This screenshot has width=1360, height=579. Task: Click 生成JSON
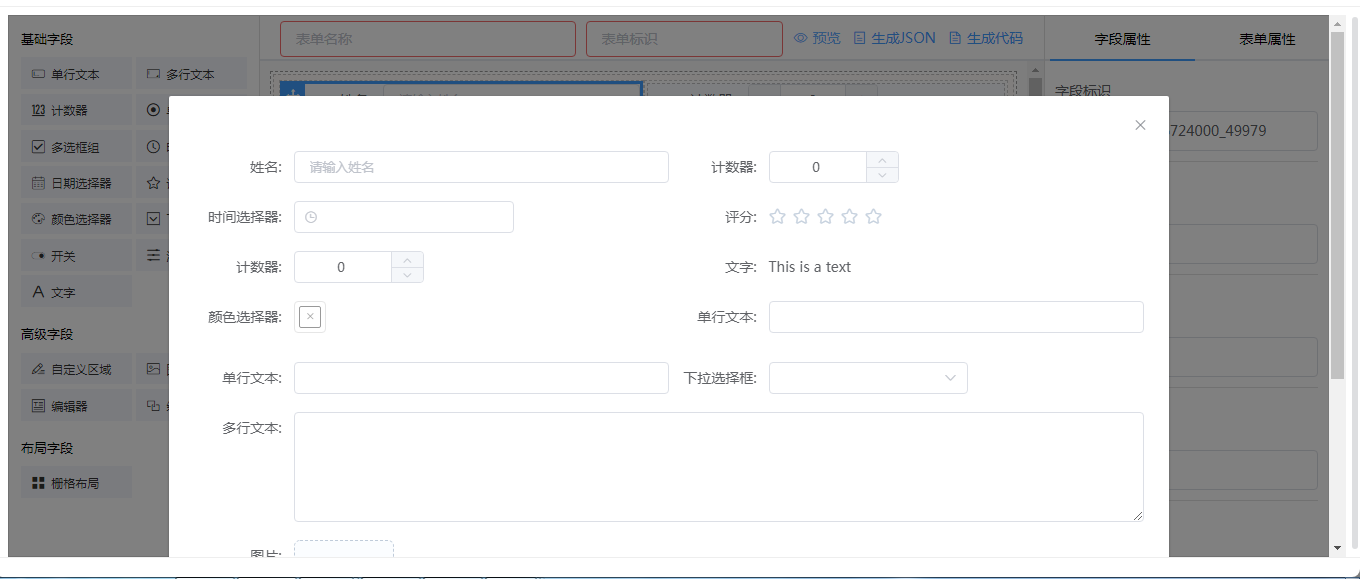click(x=894, y=38)
